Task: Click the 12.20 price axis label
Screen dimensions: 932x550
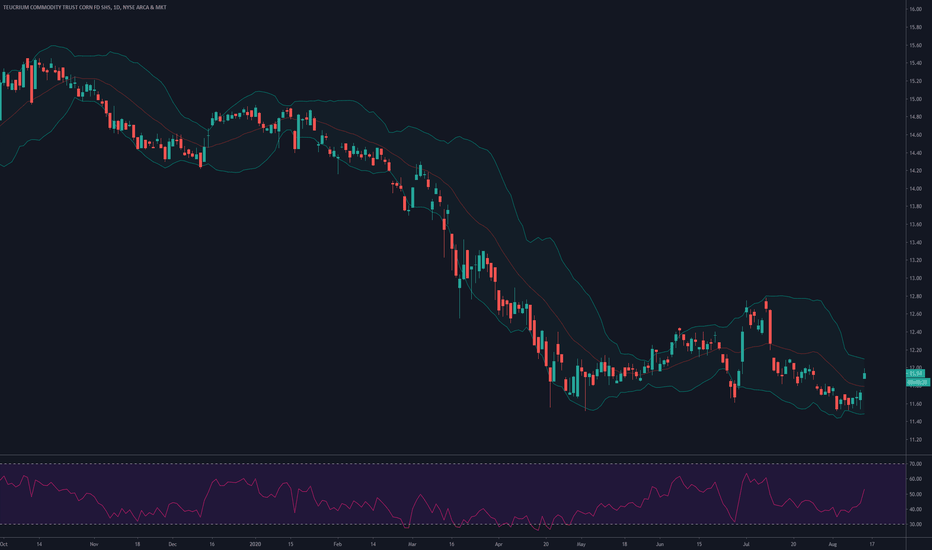Action: click(x=915, y=350)
